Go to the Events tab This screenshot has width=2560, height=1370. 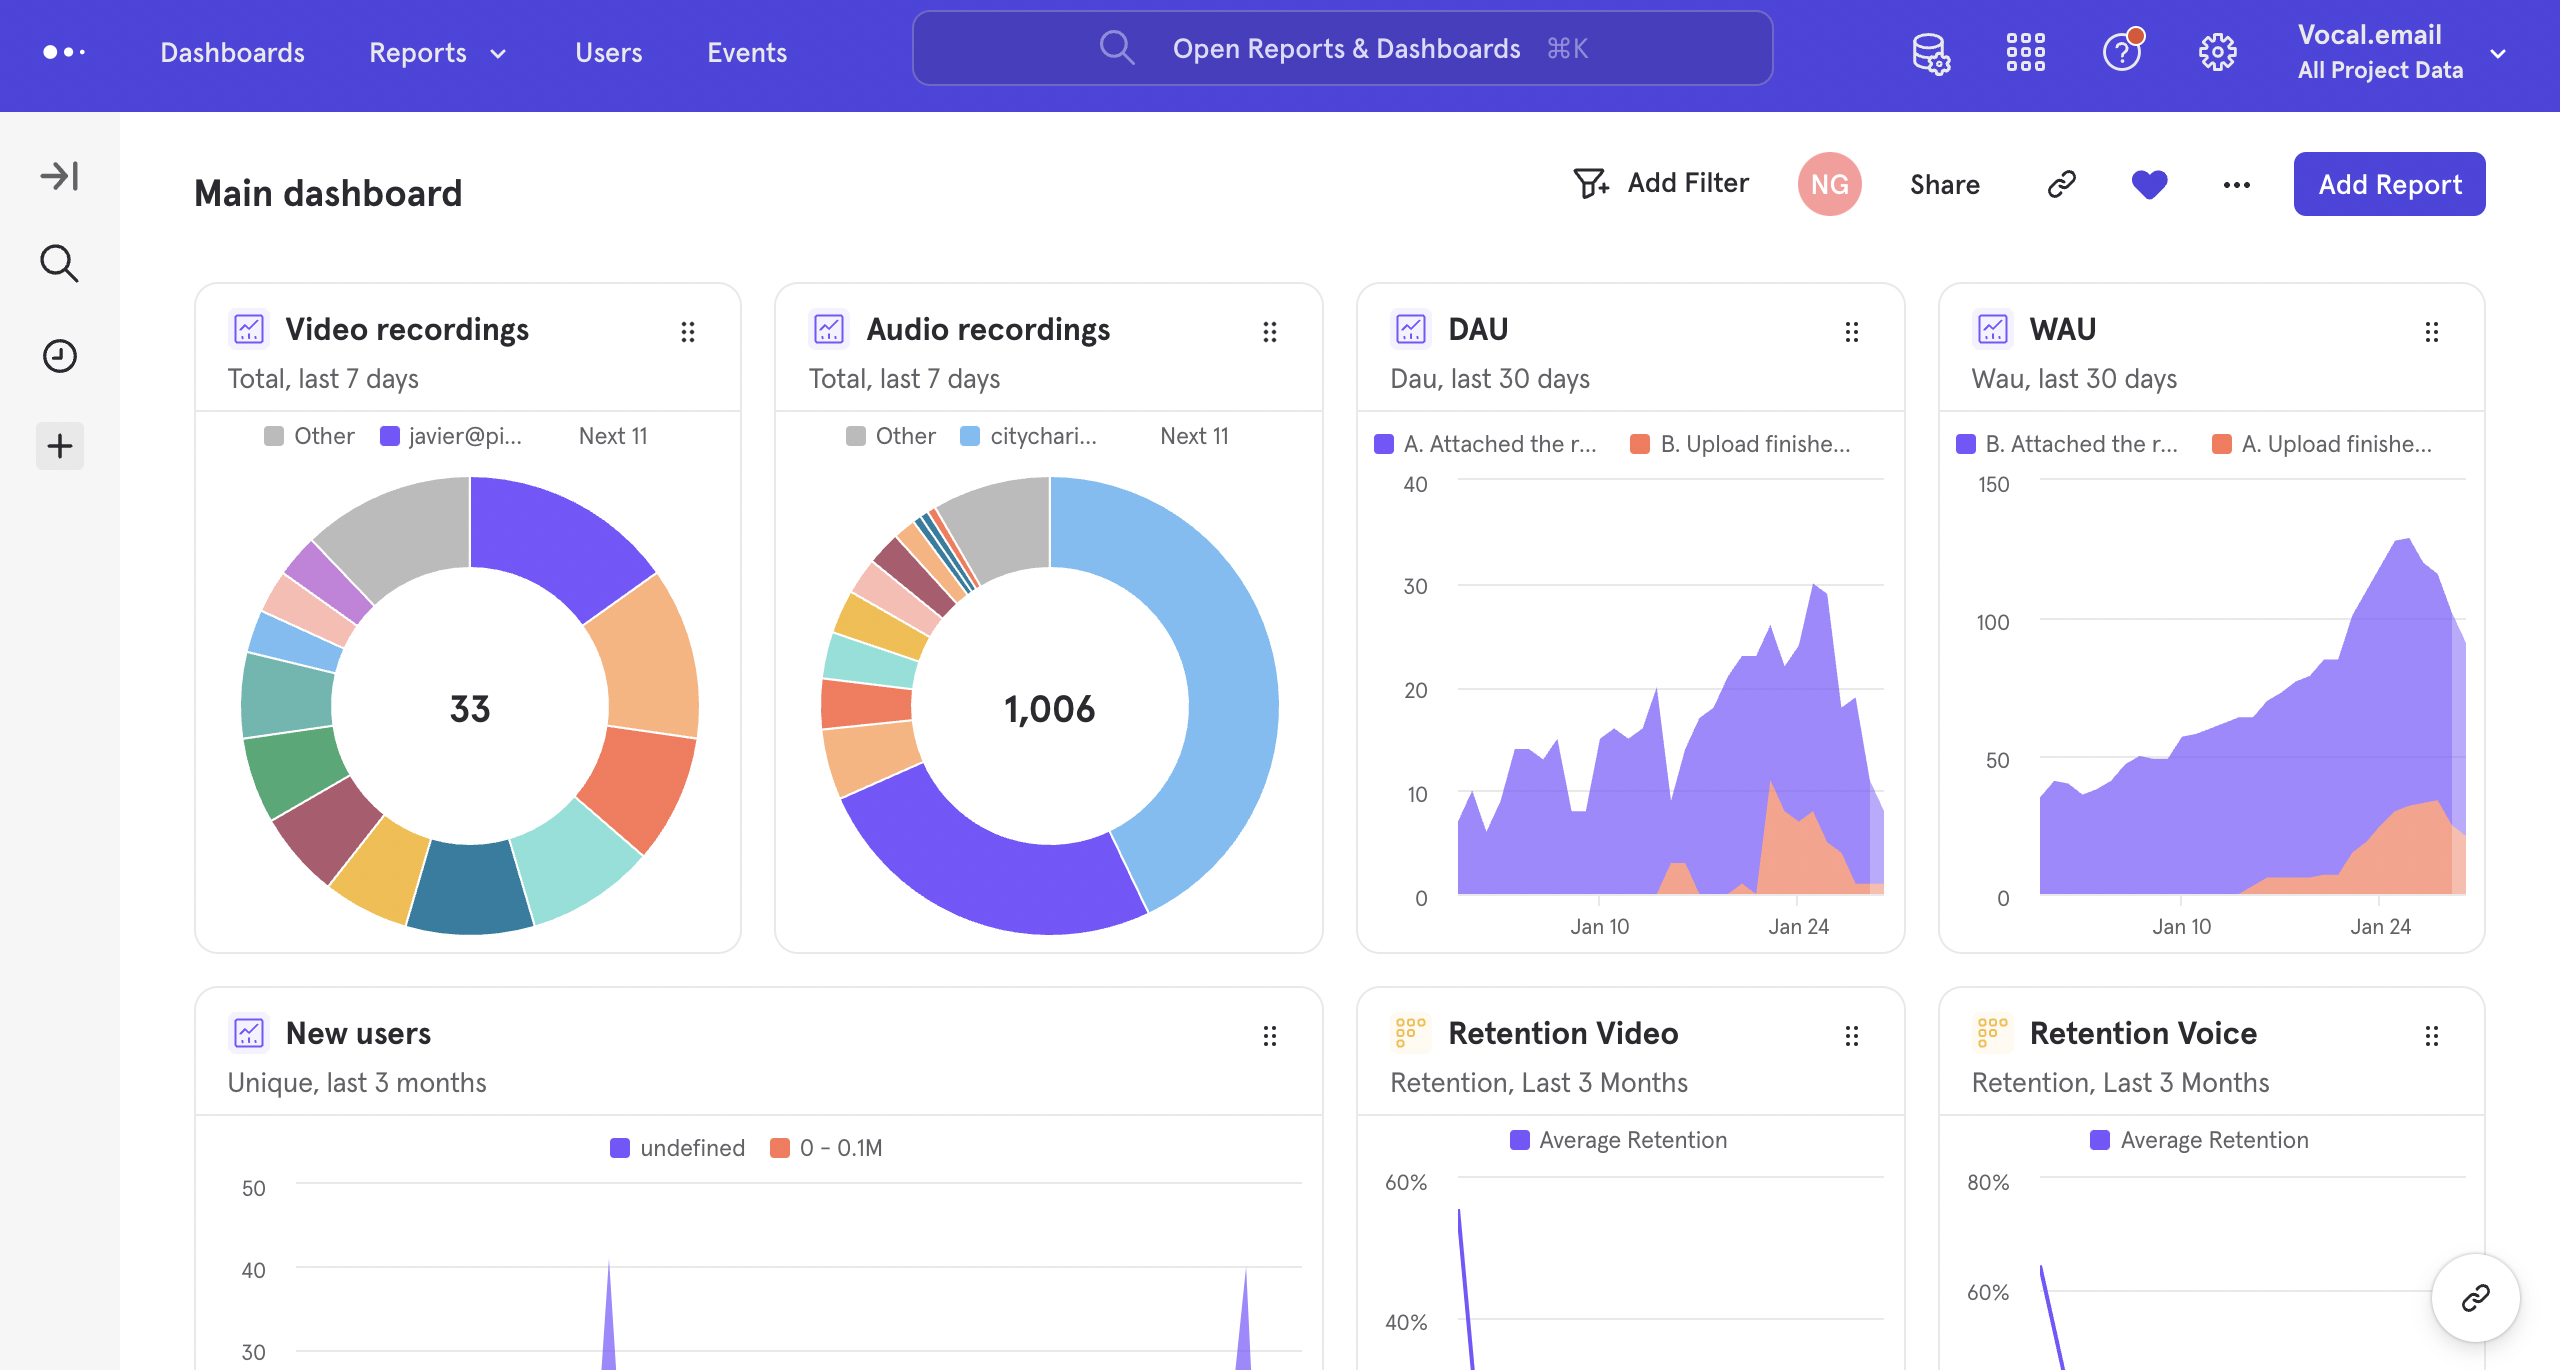click(747, 52)
